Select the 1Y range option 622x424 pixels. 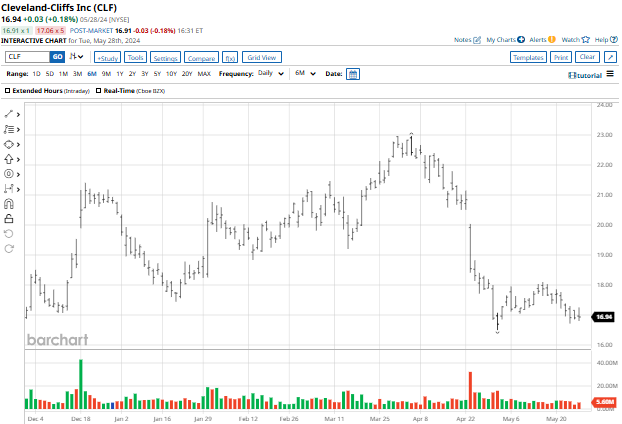pos(121,74)
